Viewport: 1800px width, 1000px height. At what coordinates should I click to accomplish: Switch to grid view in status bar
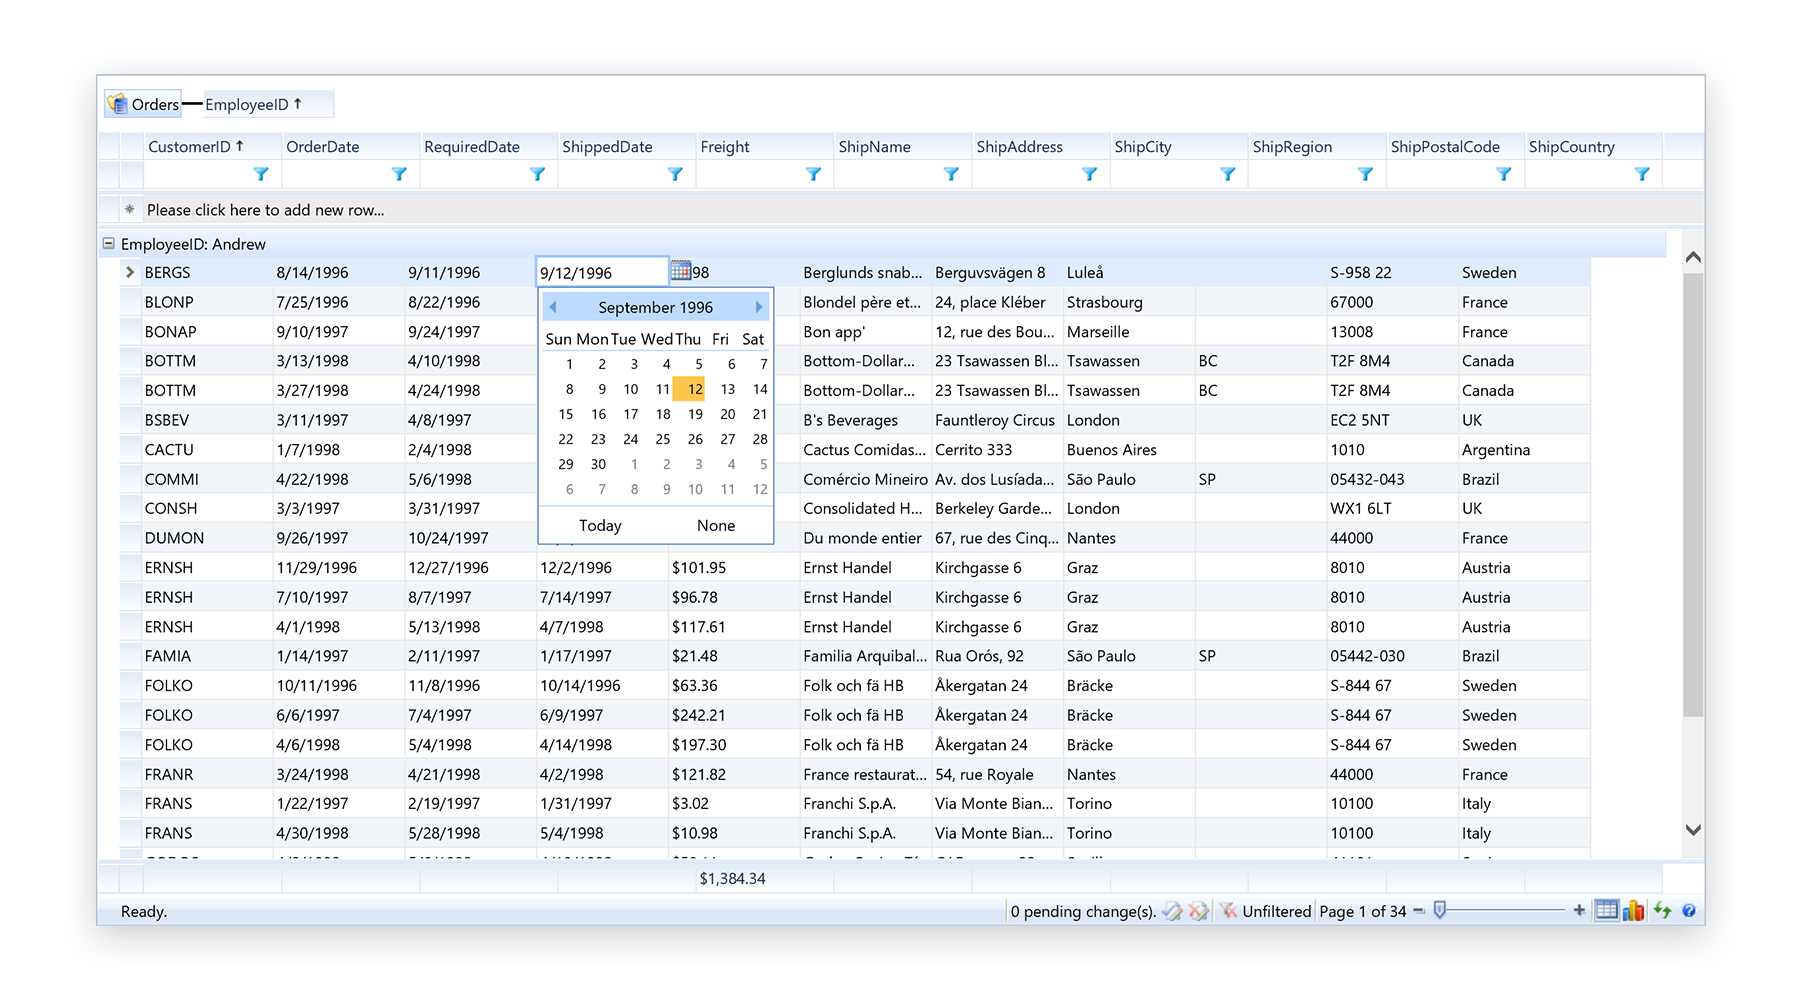pyautogui.click(x=1606, y=911)
